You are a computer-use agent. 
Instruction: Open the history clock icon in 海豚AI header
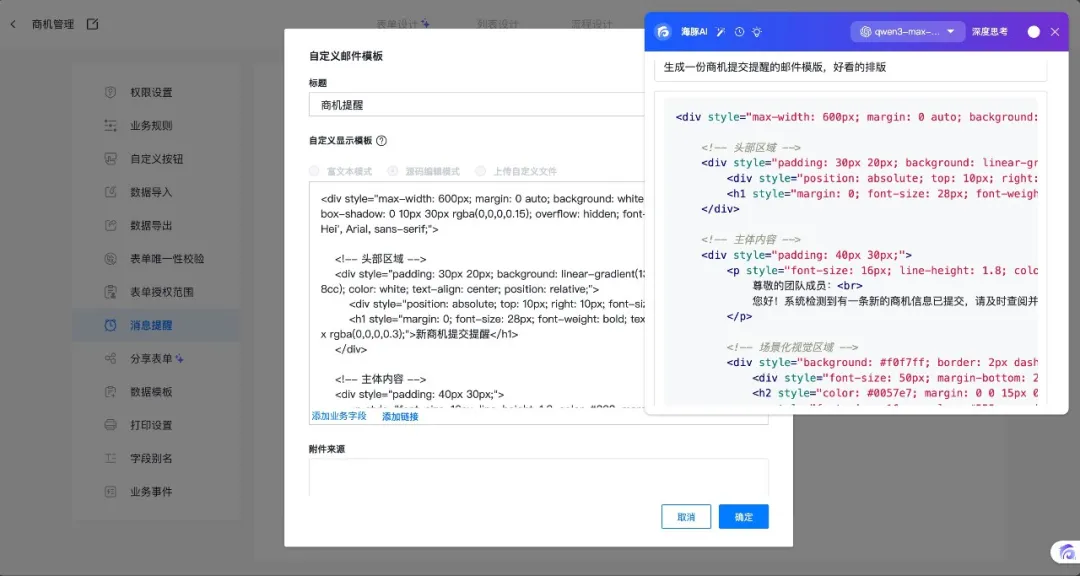point(739,32)
